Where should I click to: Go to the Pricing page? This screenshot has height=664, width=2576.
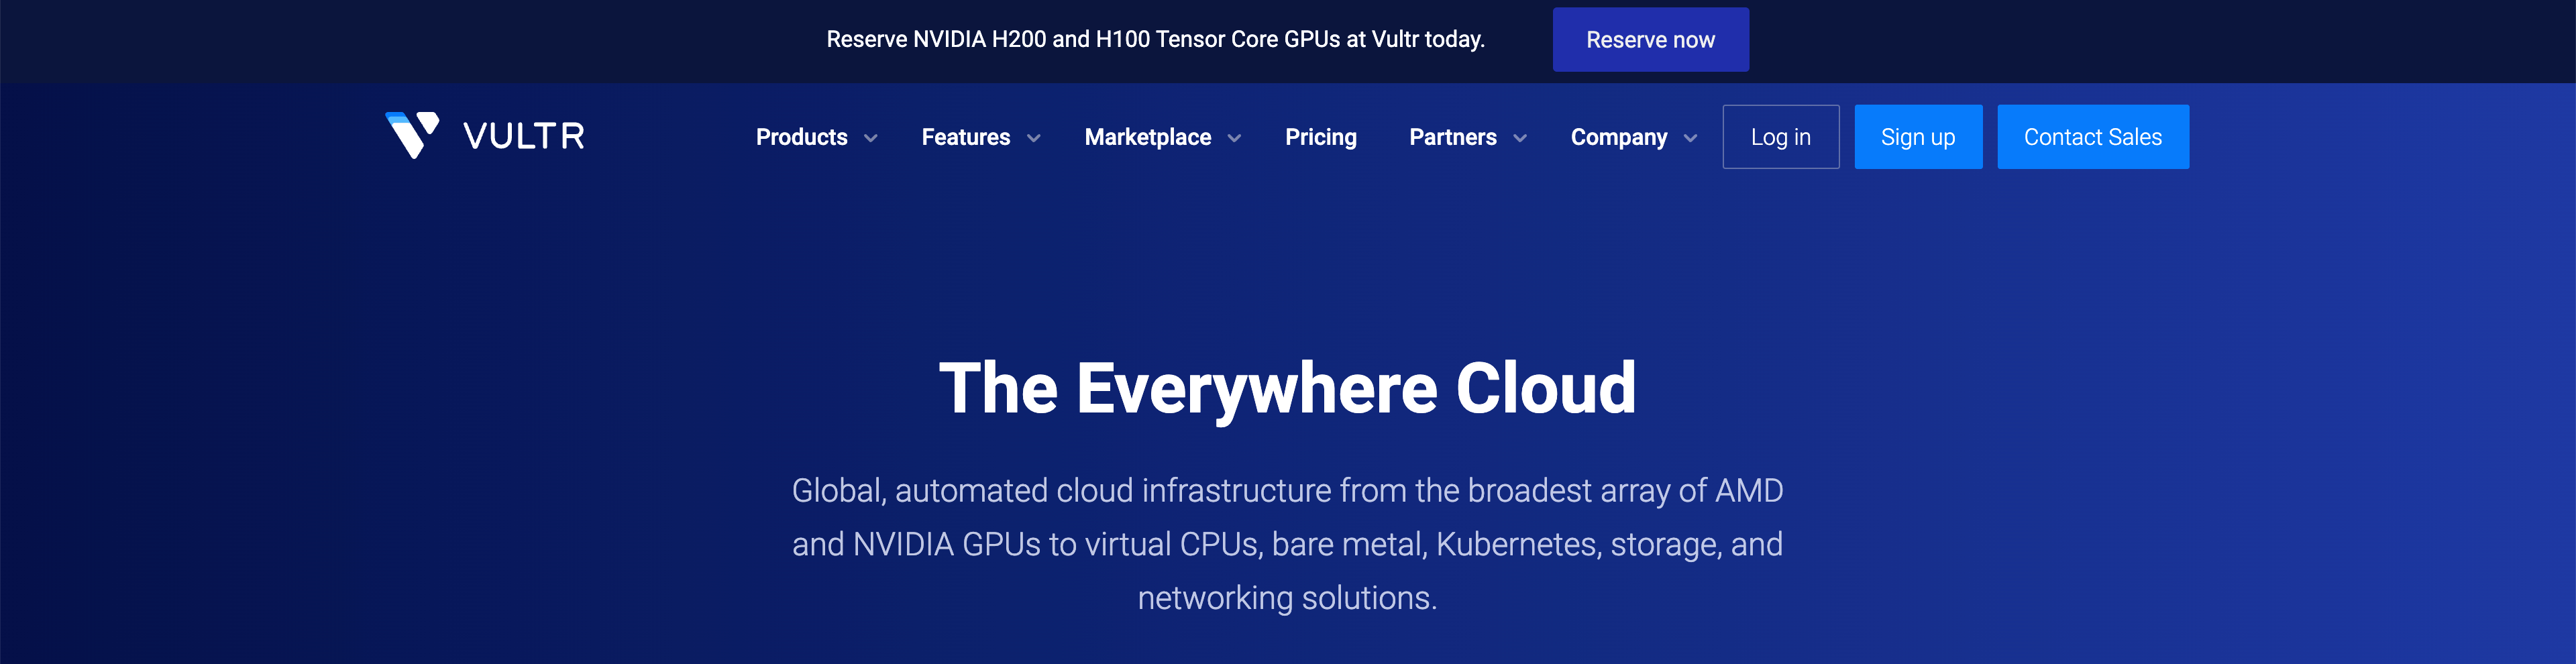1320,137
